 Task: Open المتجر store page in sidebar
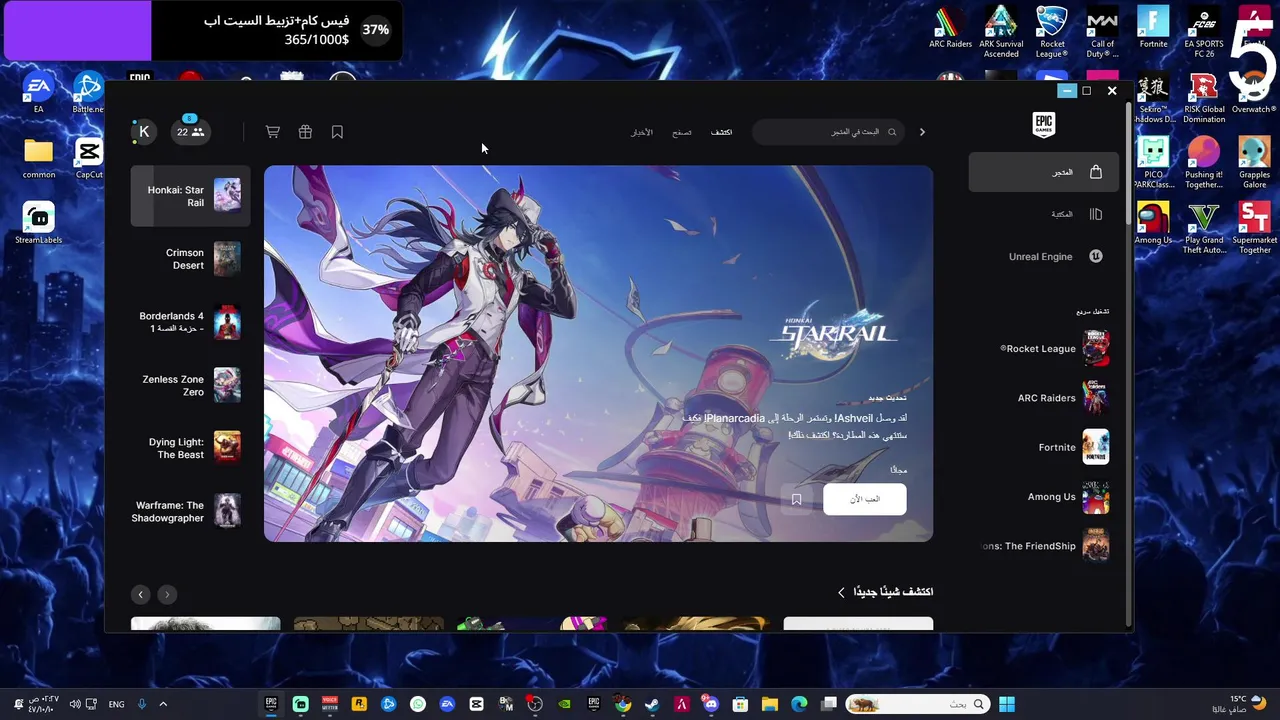[x=1043, y=172]
